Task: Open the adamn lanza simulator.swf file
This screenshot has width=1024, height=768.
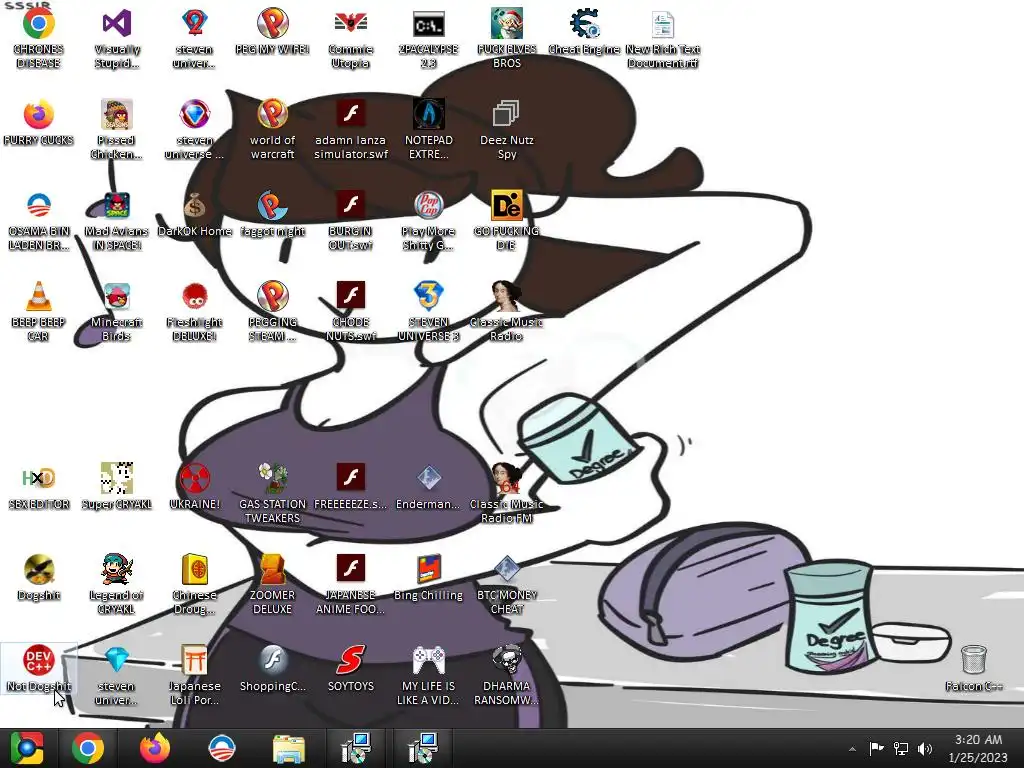Action: coord(351,129)
